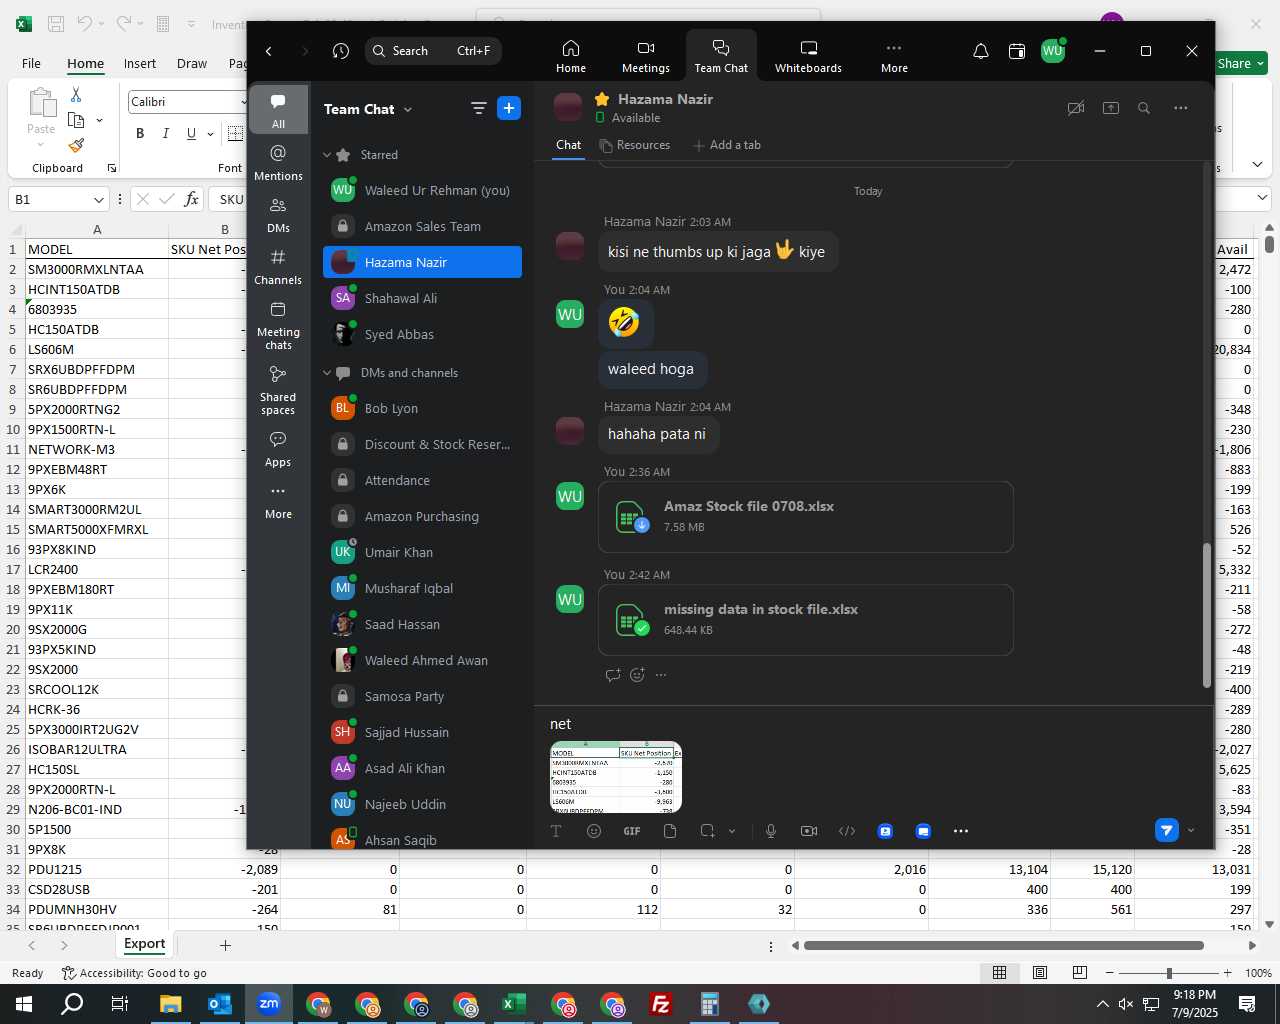Record a video message
Image resolution: width=1280 pixels, height=1024 pixels.
809,831
